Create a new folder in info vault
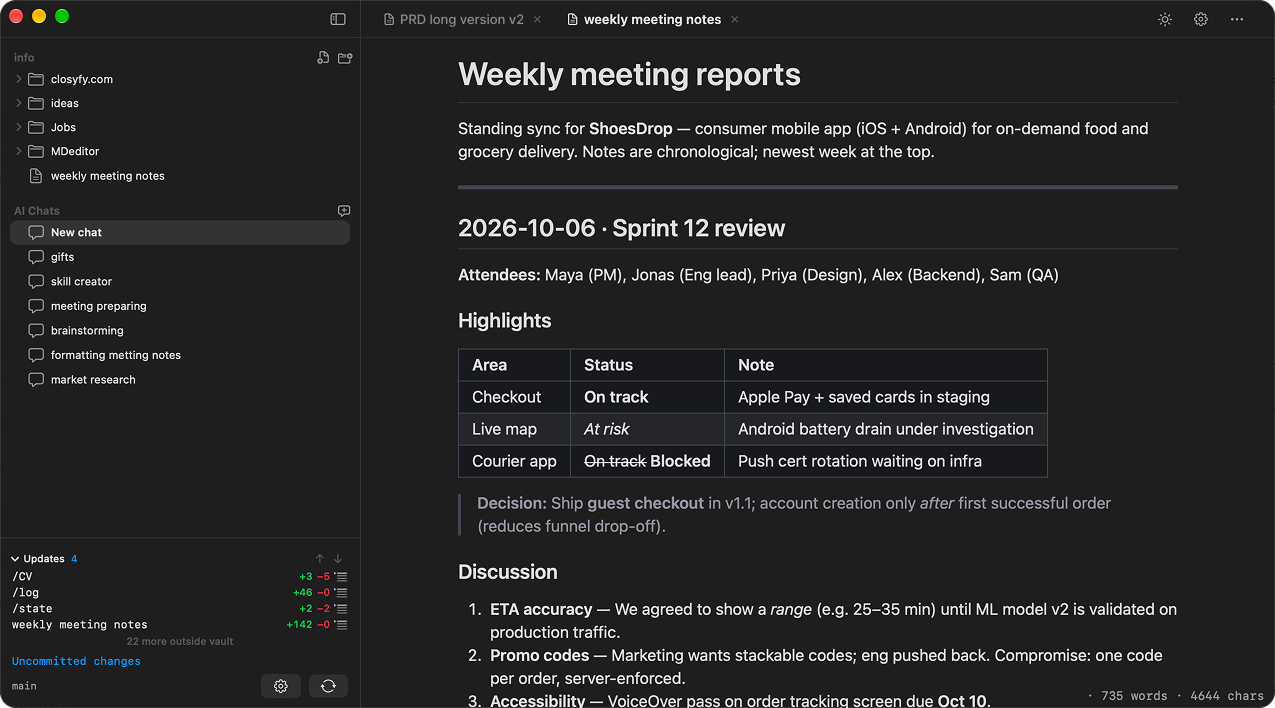Viewport: 1275px width, 708px height. coord(345,58)
